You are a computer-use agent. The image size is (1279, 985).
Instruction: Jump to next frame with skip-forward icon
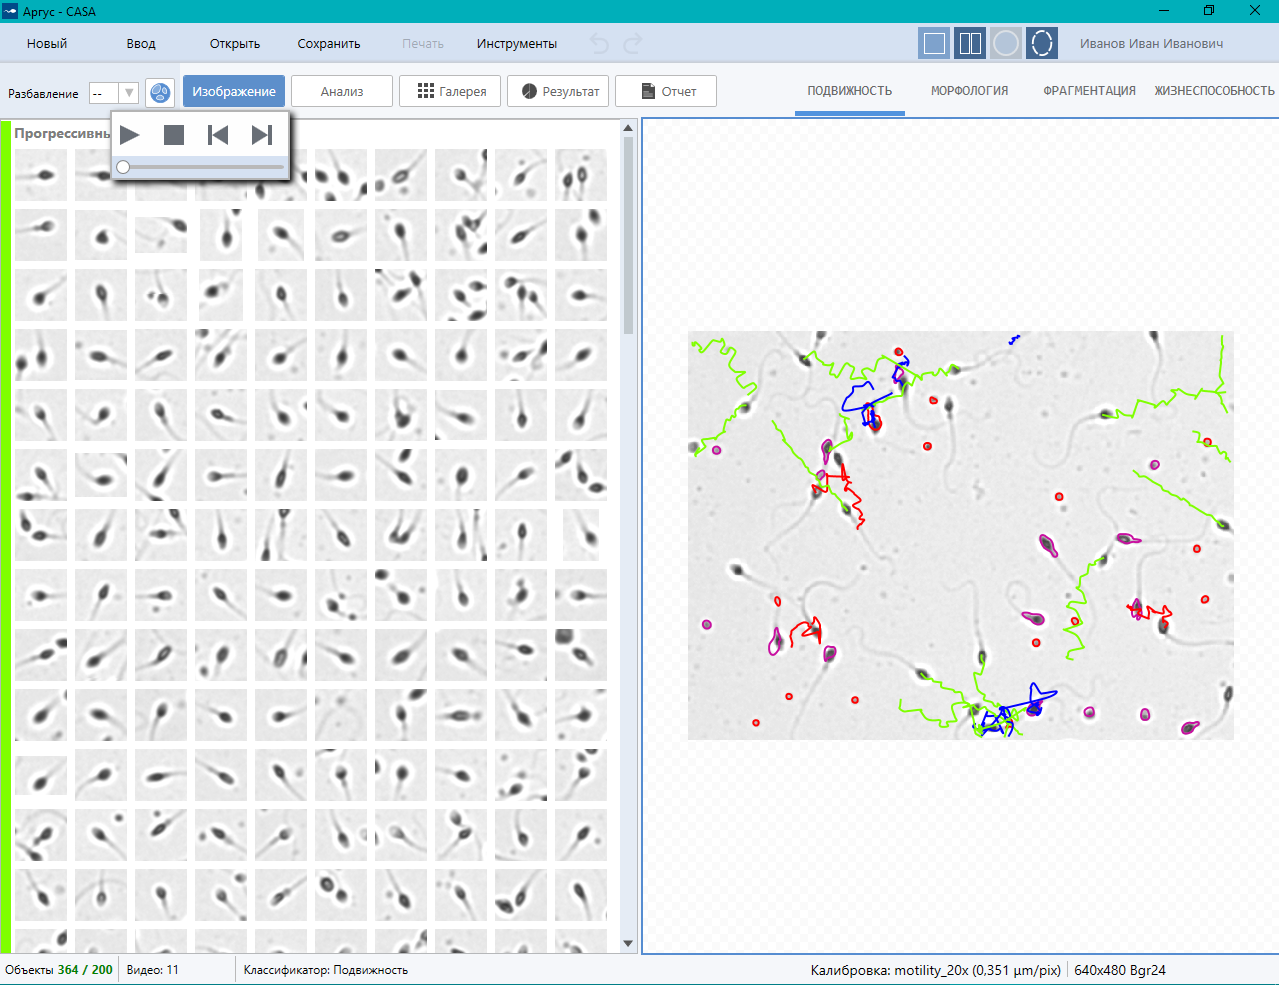(261, 135)
